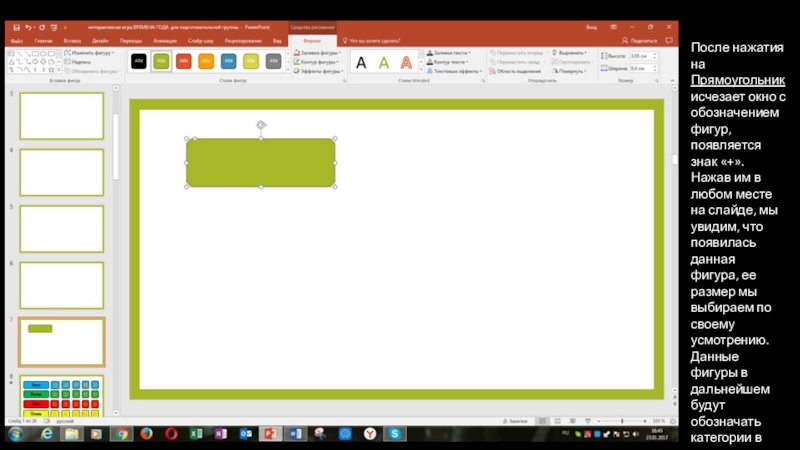Click the Поделиться share button

click(x=640, y=41)
